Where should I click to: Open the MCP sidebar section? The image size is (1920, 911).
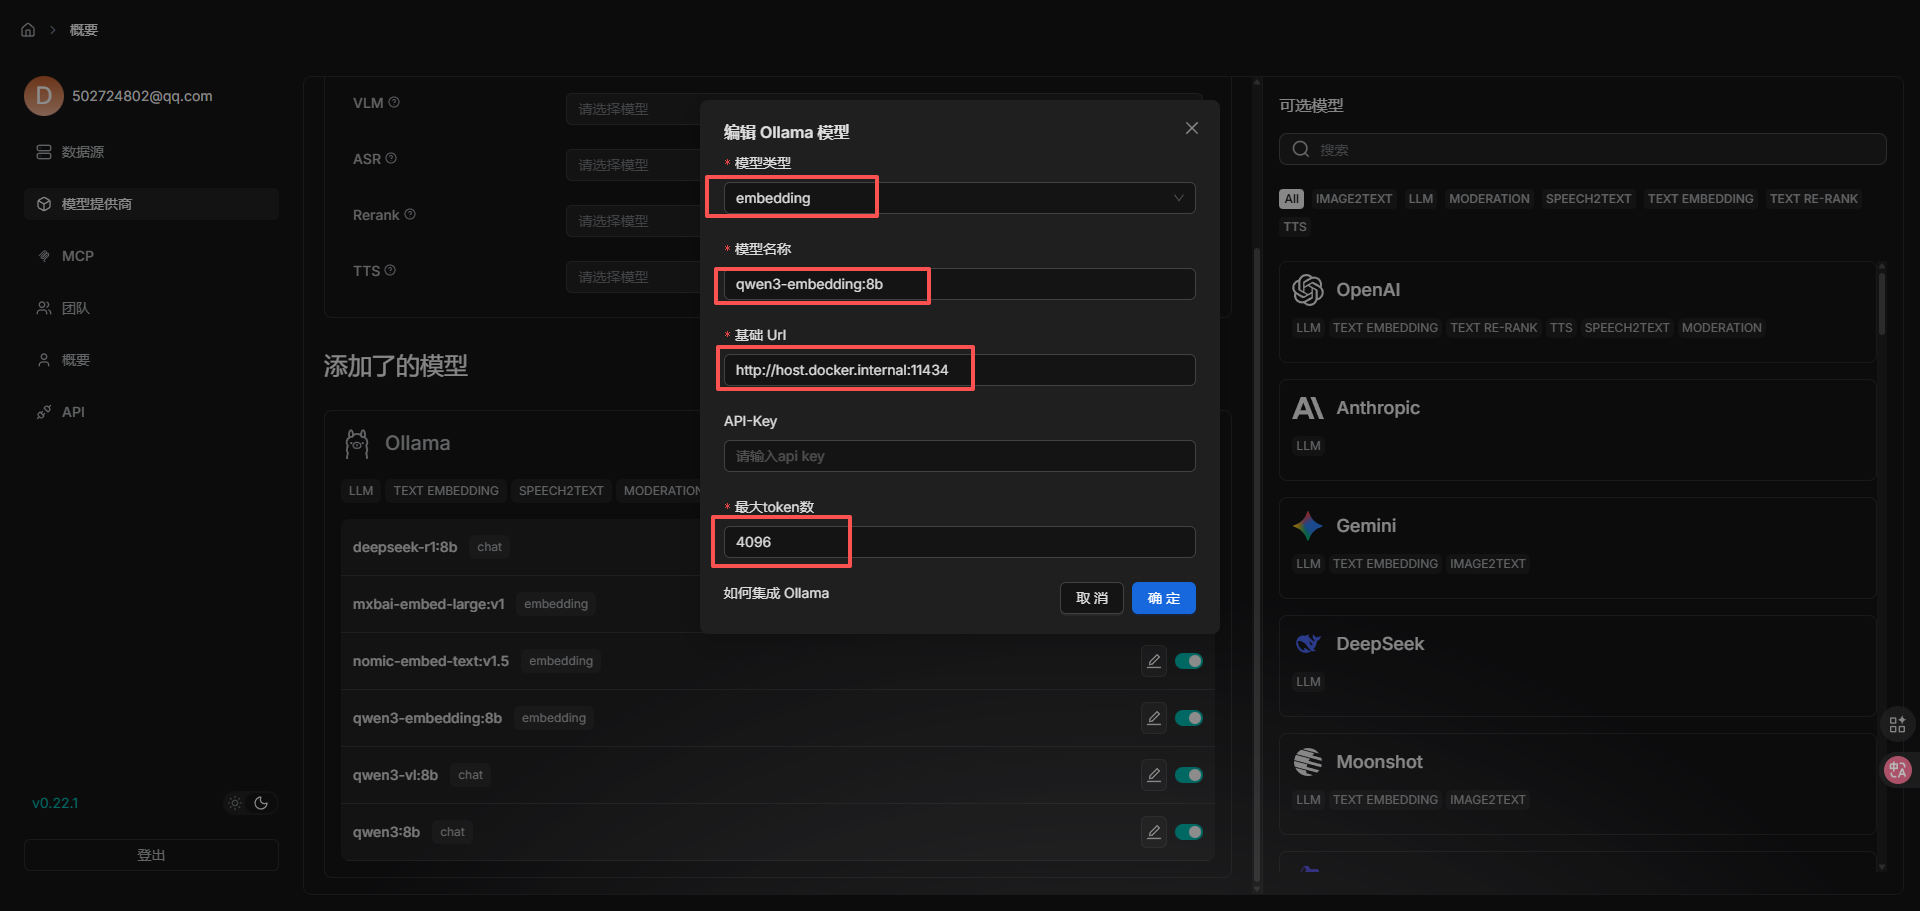coord(77,256)
